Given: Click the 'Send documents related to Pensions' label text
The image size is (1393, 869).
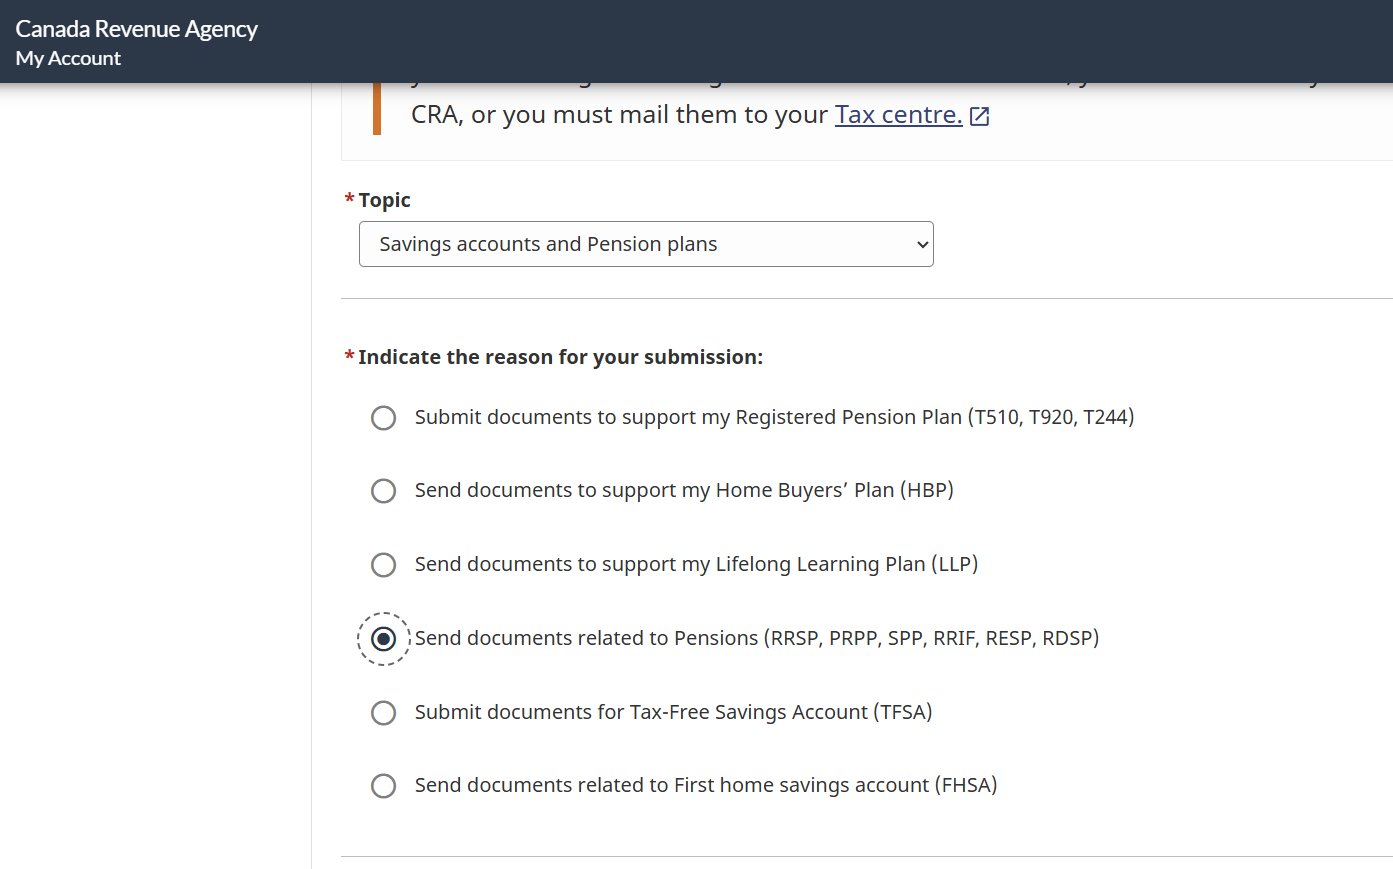Looking at the screenshot, I should [757, 638].
